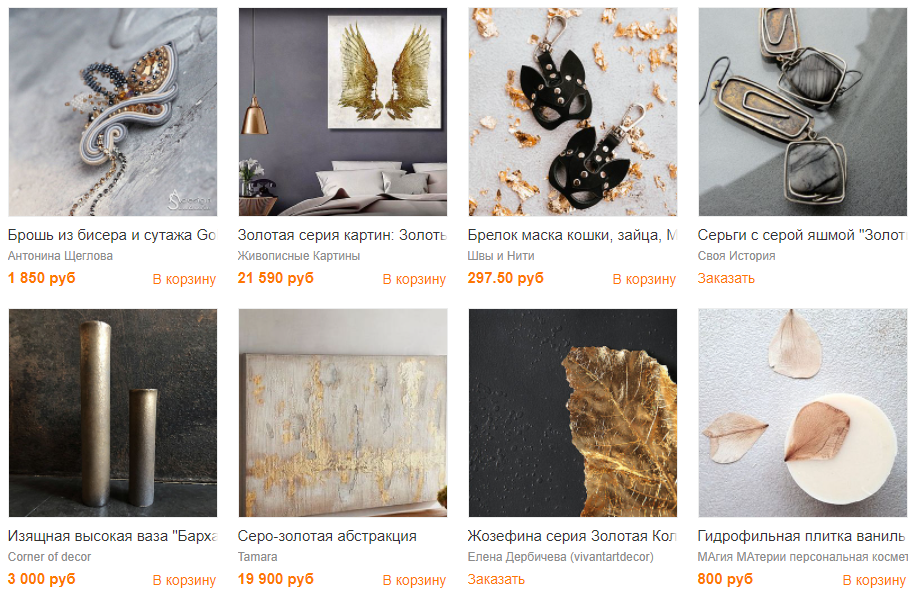Add the 297.50 руб keychain to cart

[644, 279]
